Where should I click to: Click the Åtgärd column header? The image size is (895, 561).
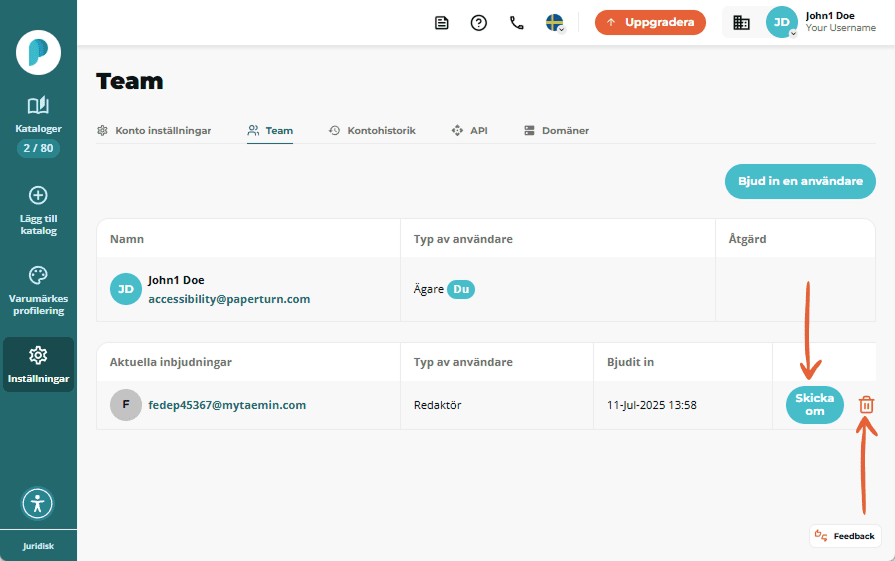click(747, 239)
